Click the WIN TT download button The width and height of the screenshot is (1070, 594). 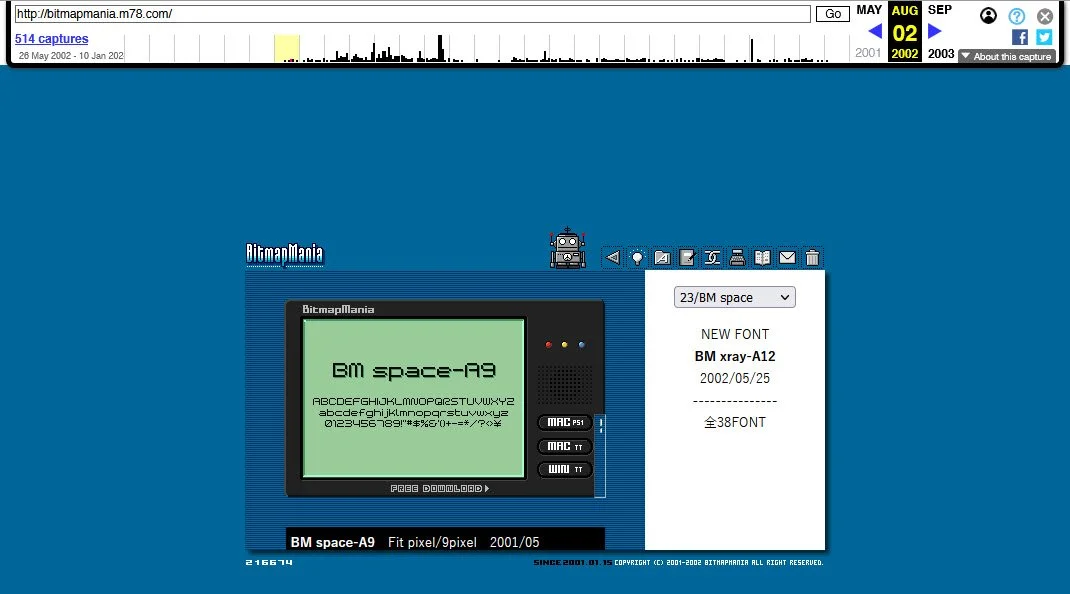pos(565,470)
